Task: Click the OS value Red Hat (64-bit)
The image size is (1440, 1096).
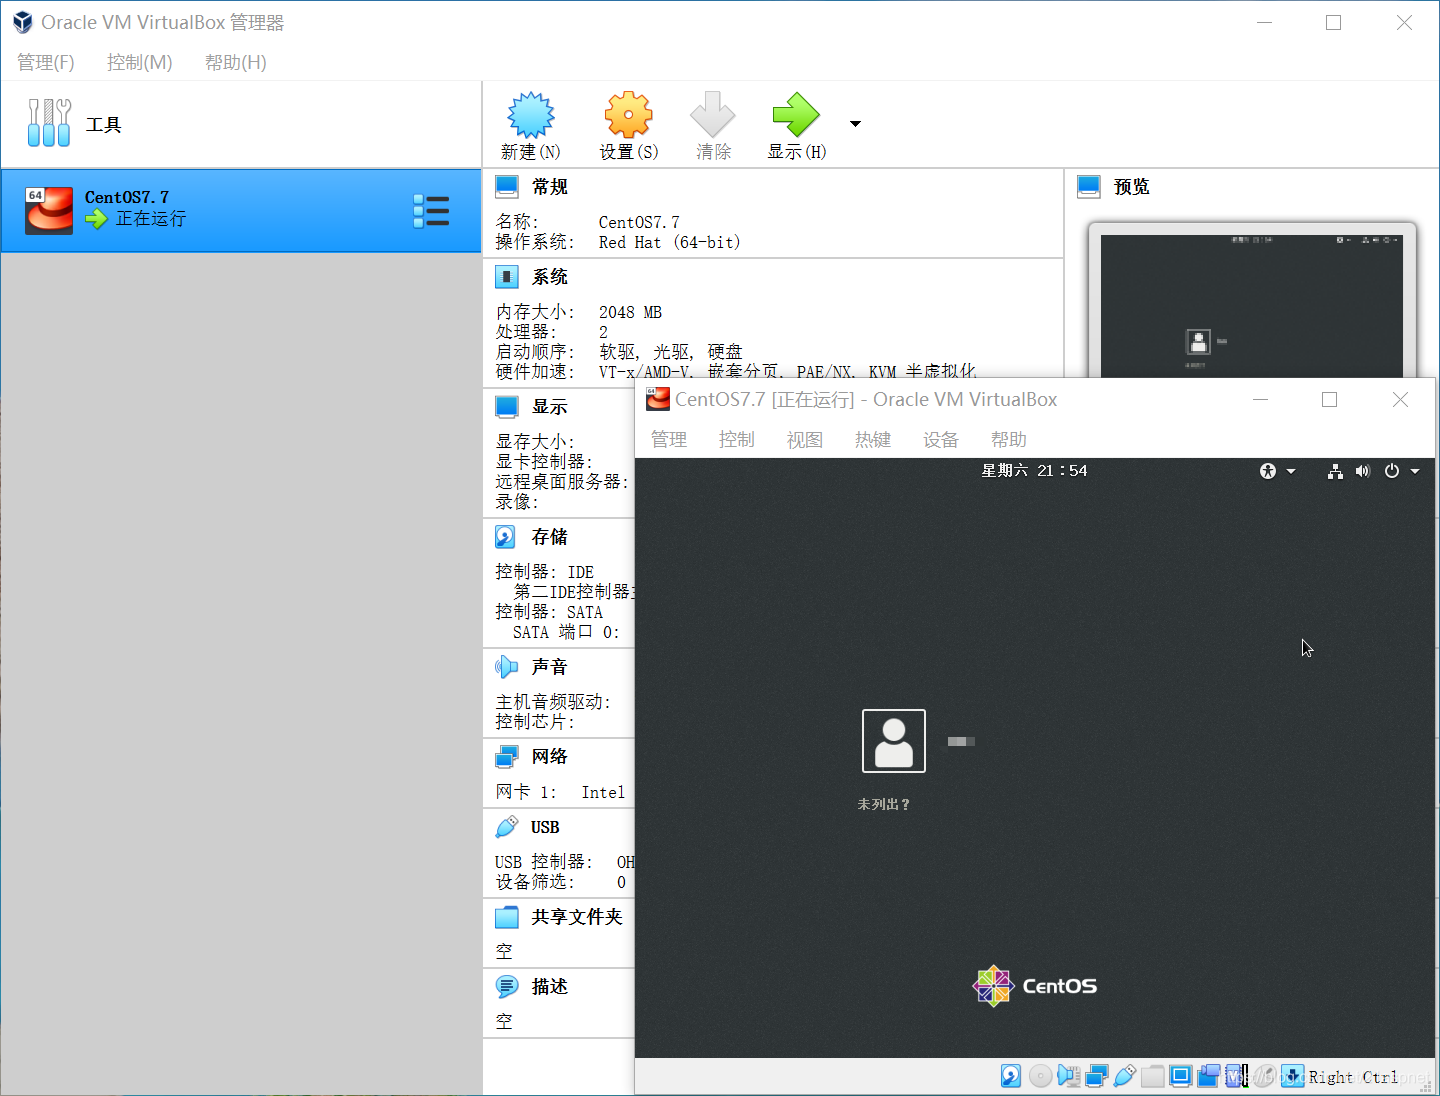Action: [x=669, y=242]
